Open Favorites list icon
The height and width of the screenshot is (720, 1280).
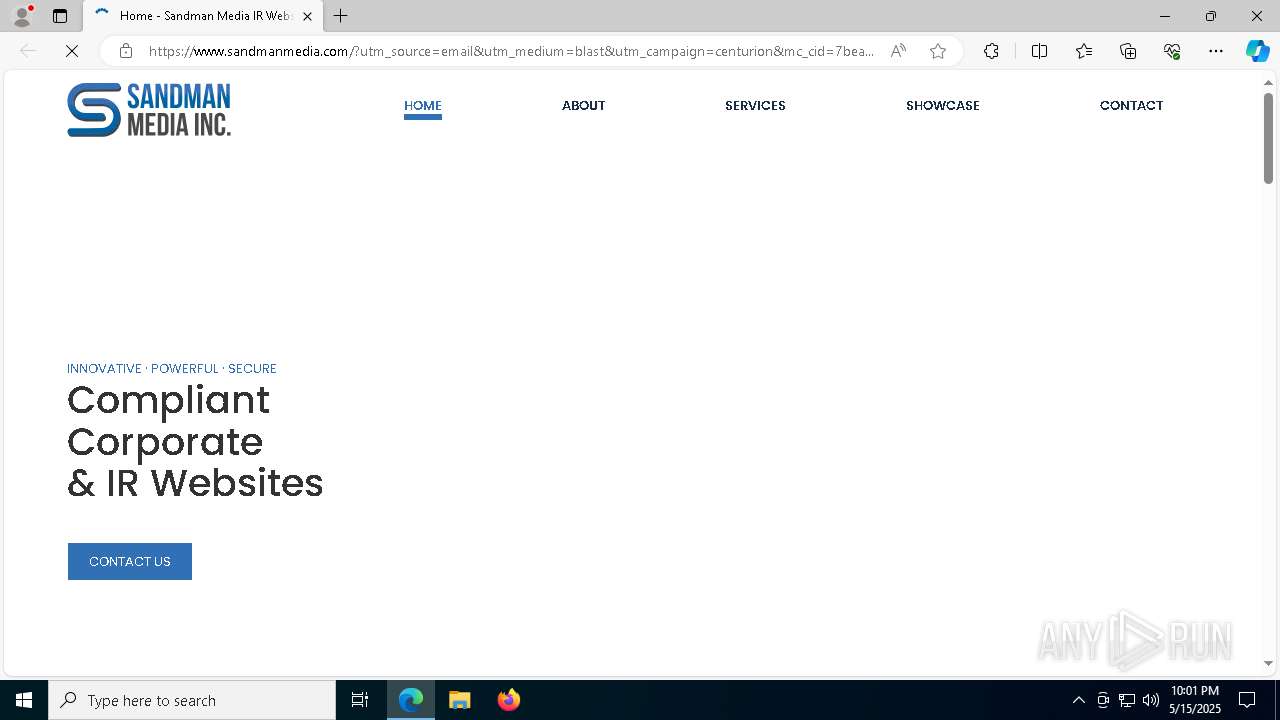pyautogui.click(x=1084, y=51)
